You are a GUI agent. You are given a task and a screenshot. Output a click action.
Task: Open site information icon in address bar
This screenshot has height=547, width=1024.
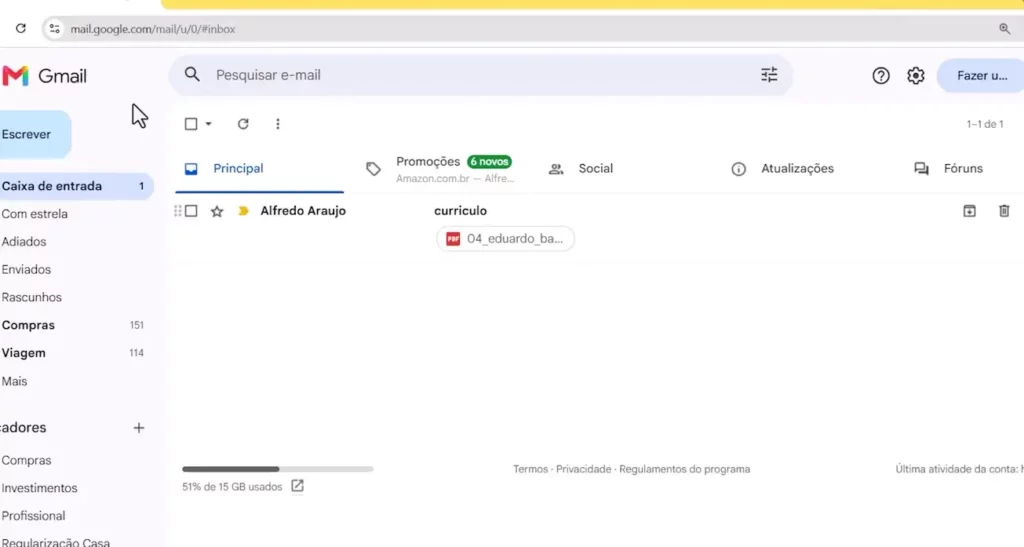point(55,29)
